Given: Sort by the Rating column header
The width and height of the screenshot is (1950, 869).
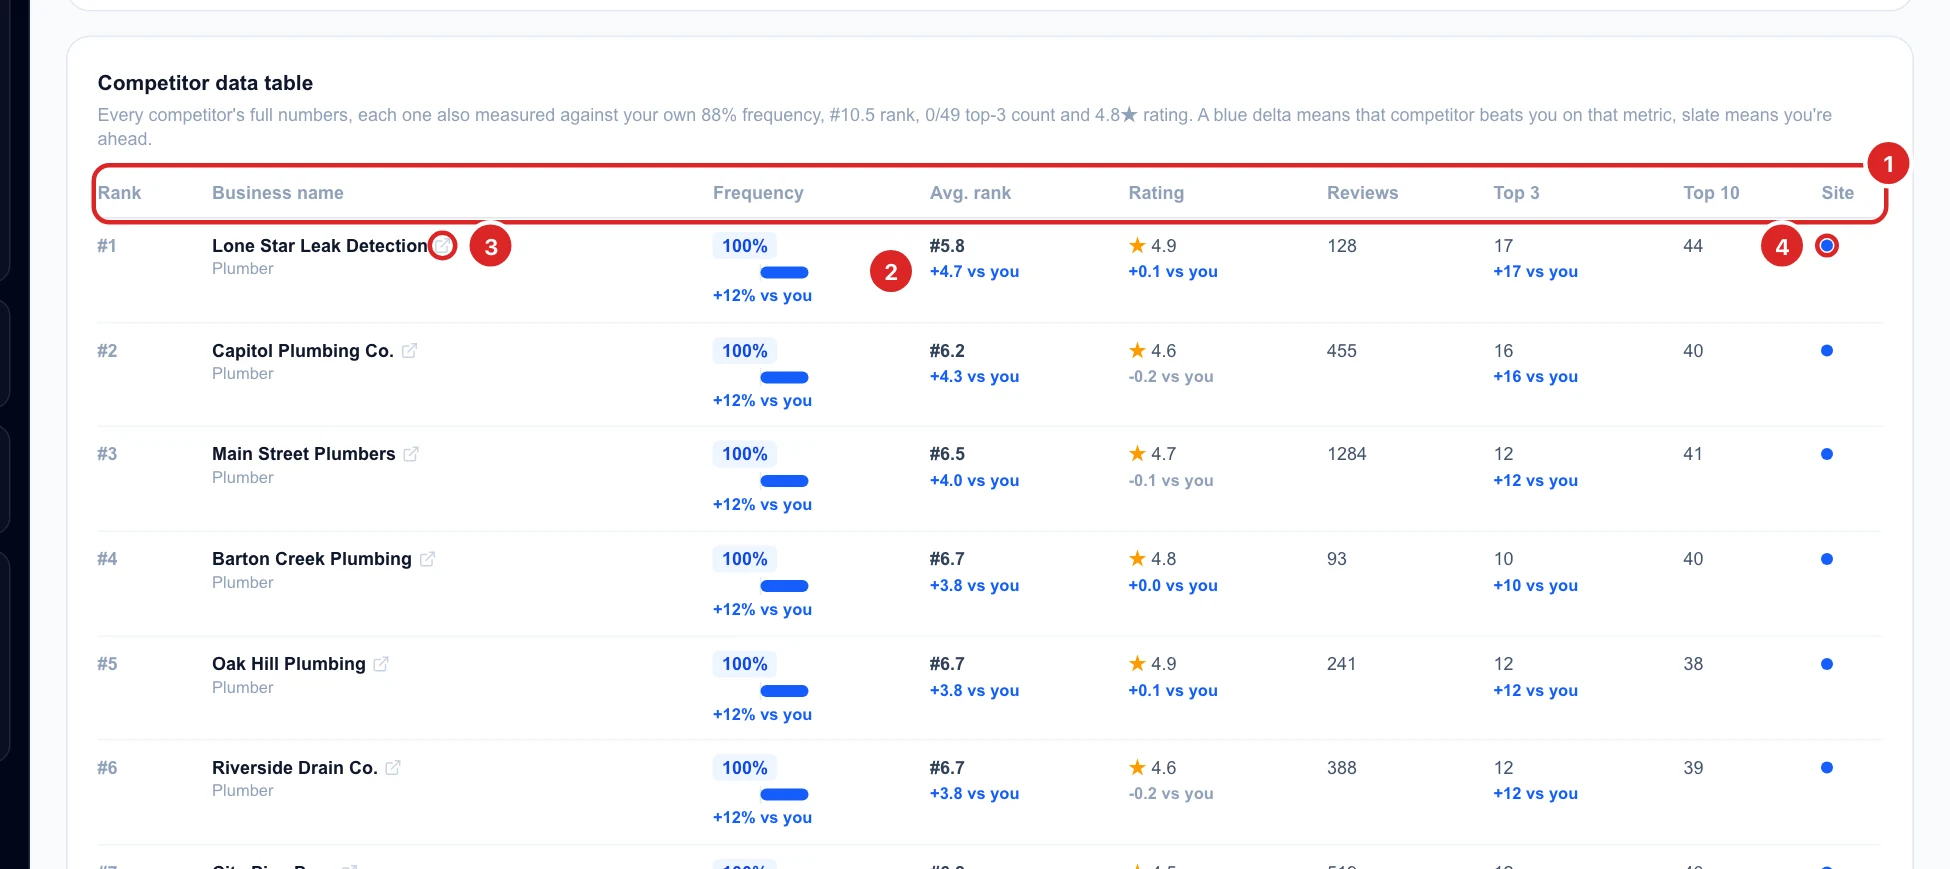Looking at the screenshot, I should (1156, 193).
